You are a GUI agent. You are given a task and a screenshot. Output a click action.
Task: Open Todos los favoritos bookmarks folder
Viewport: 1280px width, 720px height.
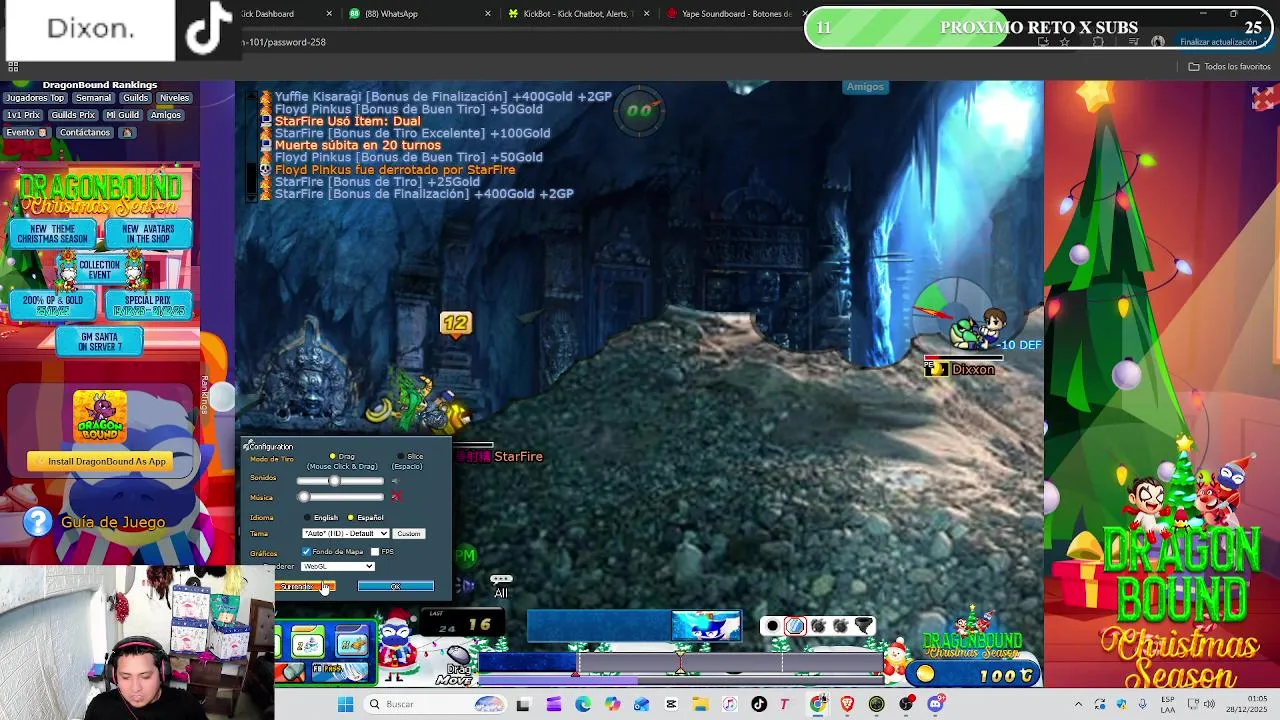tap(1229, 67)
